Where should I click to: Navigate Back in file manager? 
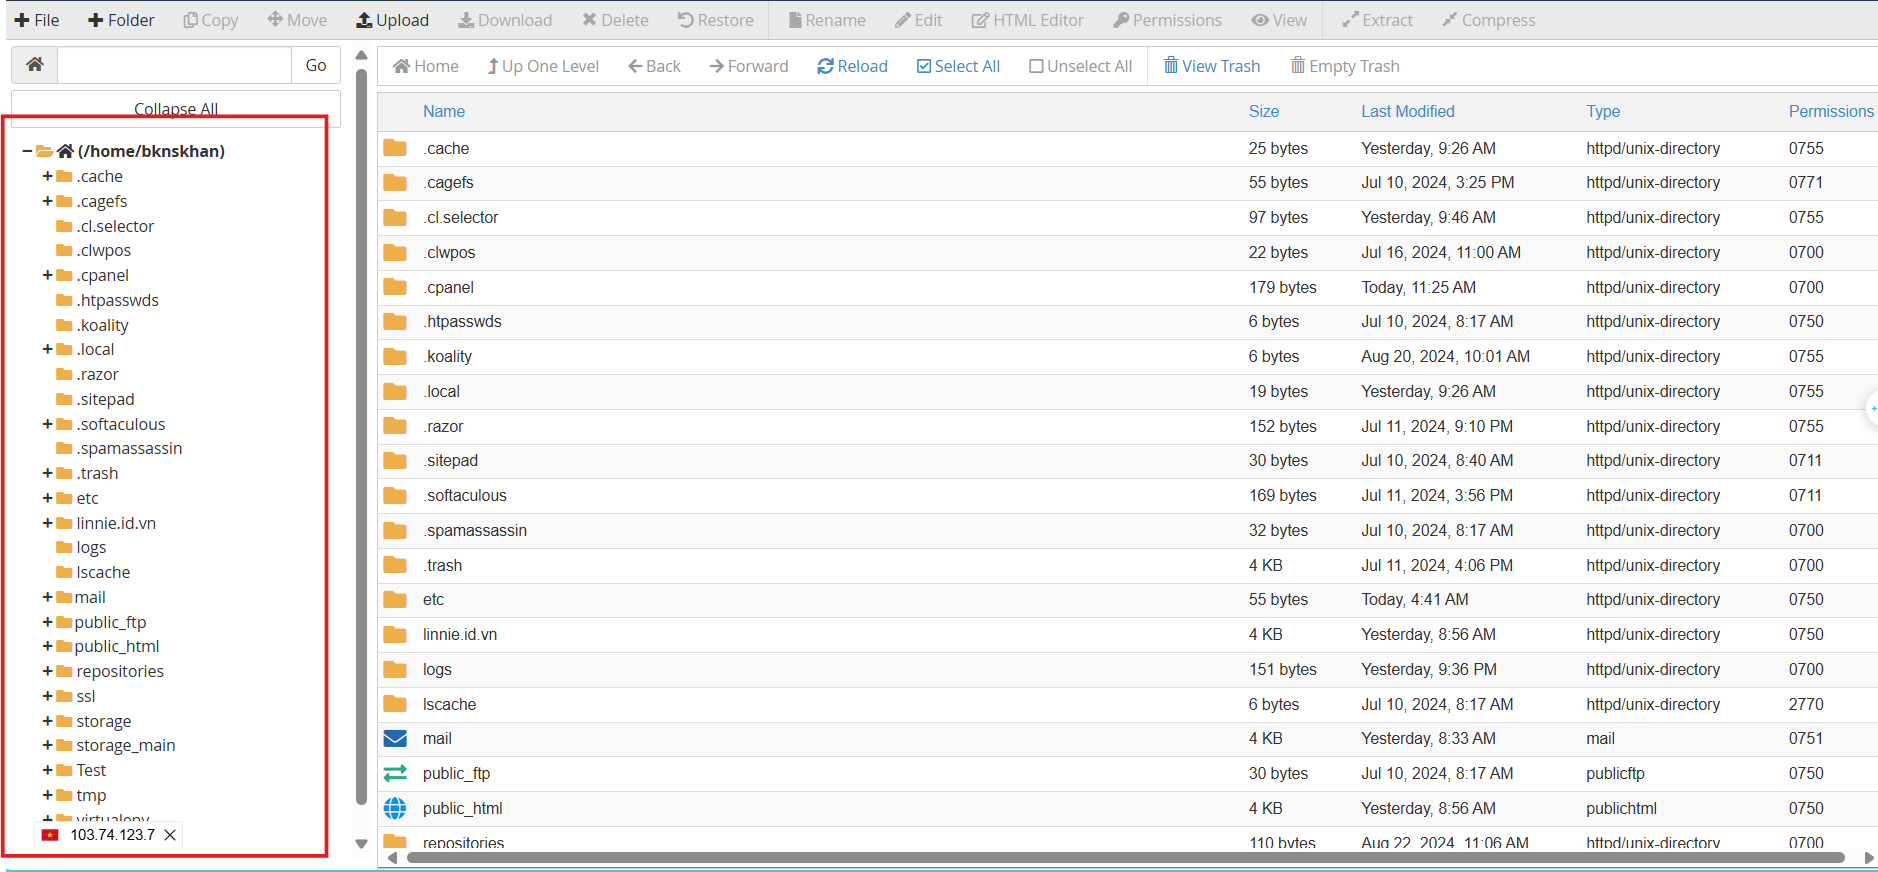point(654,66)
